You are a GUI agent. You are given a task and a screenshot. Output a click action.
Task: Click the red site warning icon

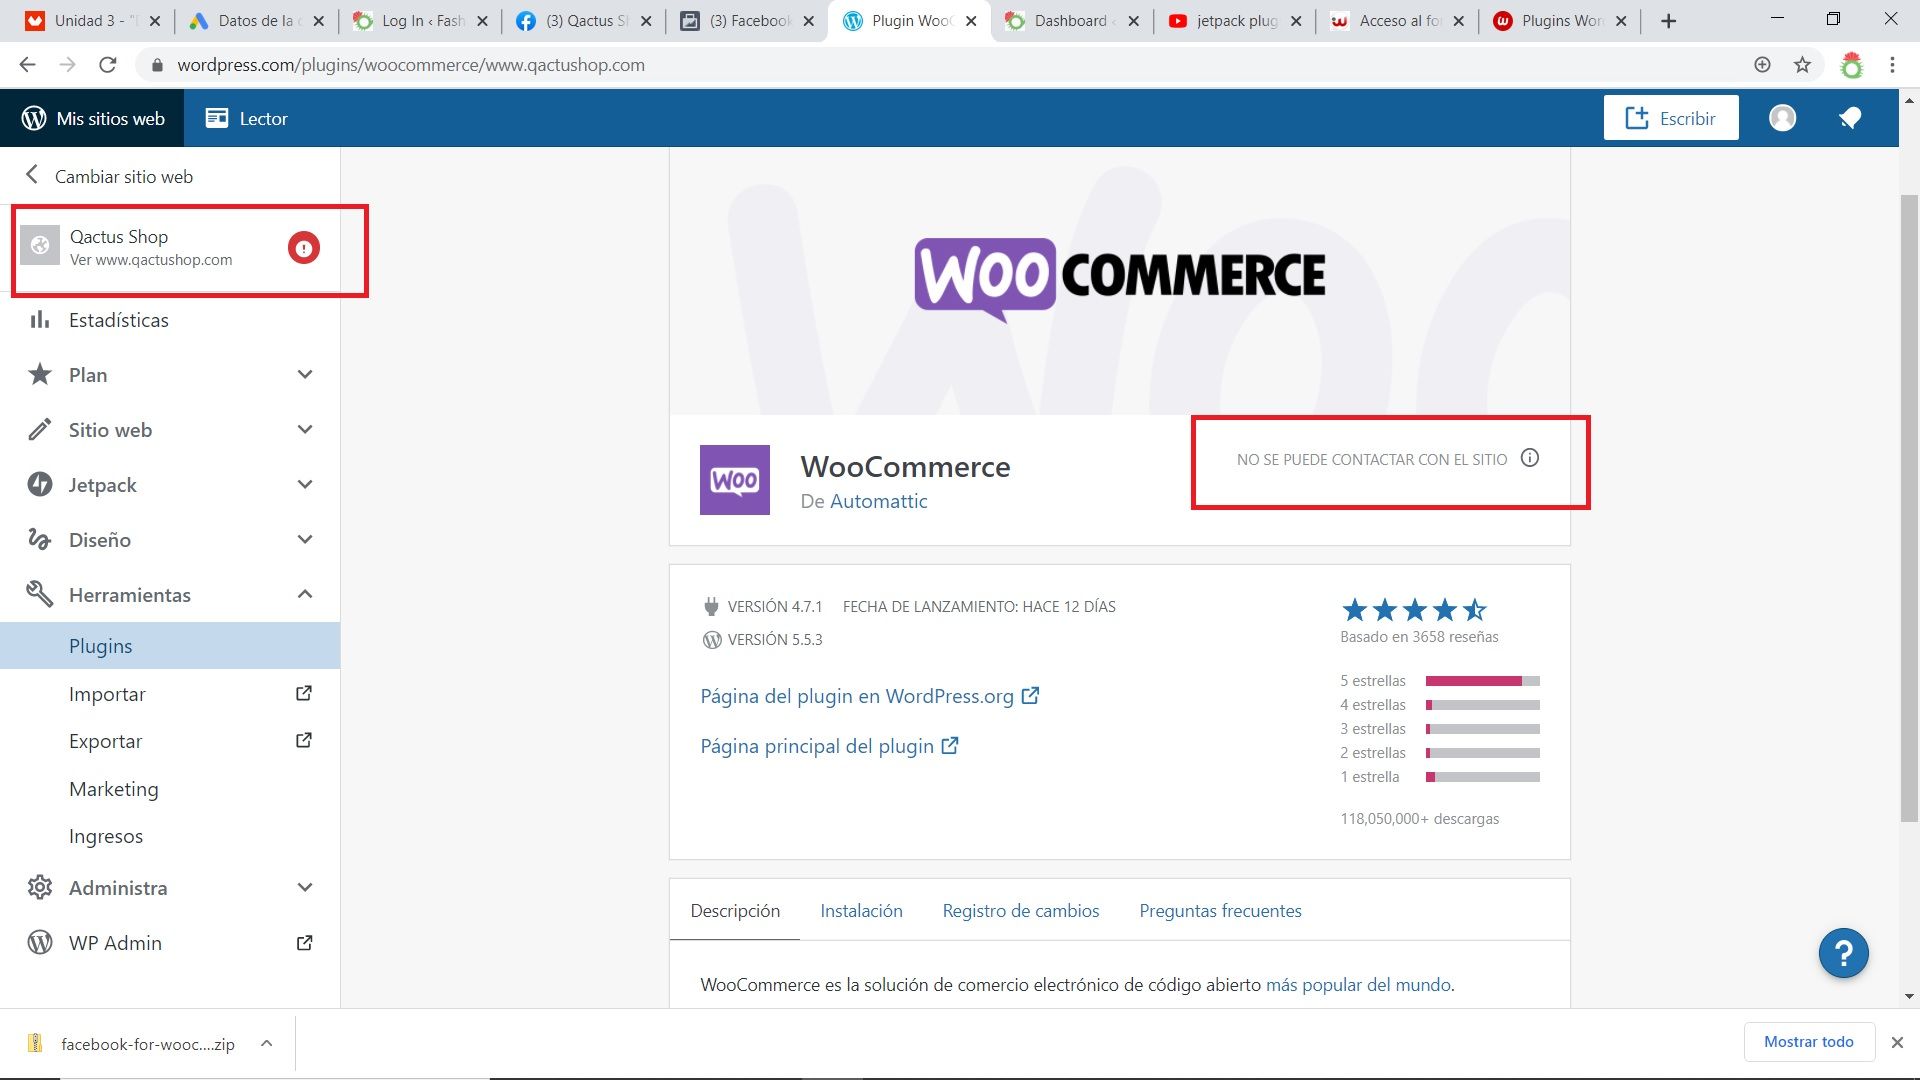click(x=304, y=247)
